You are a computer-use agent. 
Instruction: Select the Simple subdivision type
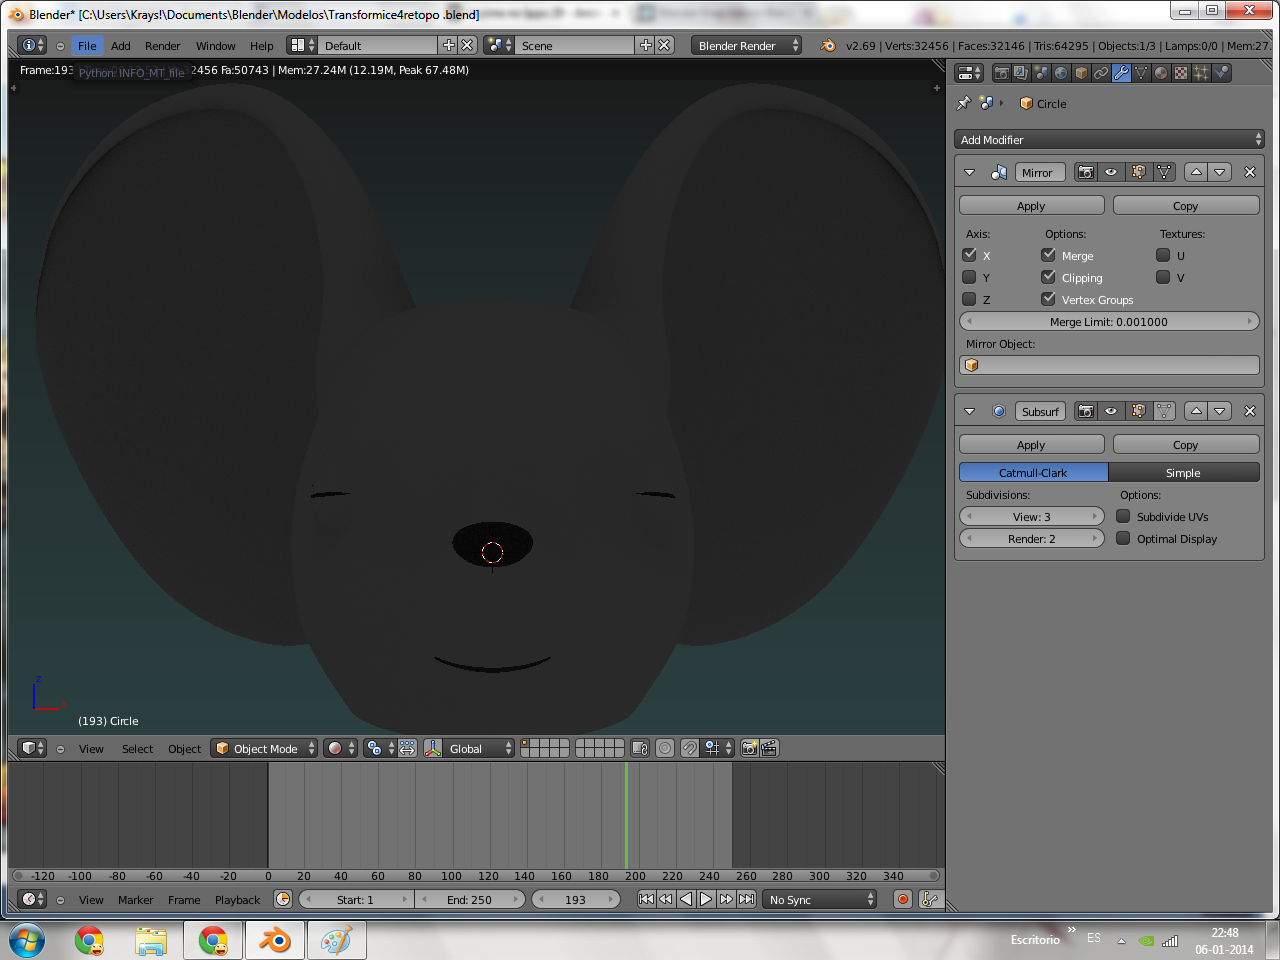tap(1183, 472)
